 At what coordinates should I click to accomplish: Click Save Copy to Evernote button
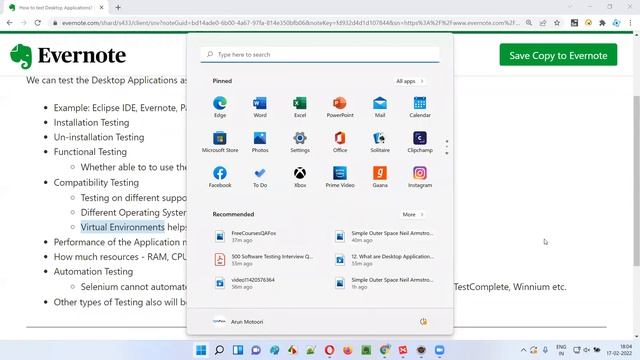[x=558, y=55]
